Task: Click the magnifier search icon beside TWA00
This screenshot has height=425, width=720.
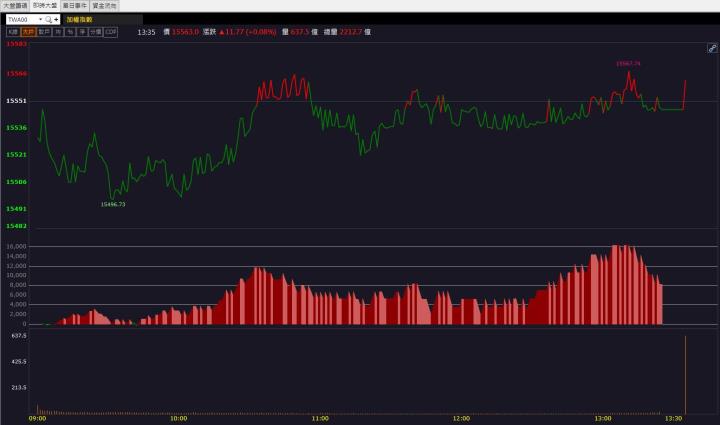Action: coord(46,19)
